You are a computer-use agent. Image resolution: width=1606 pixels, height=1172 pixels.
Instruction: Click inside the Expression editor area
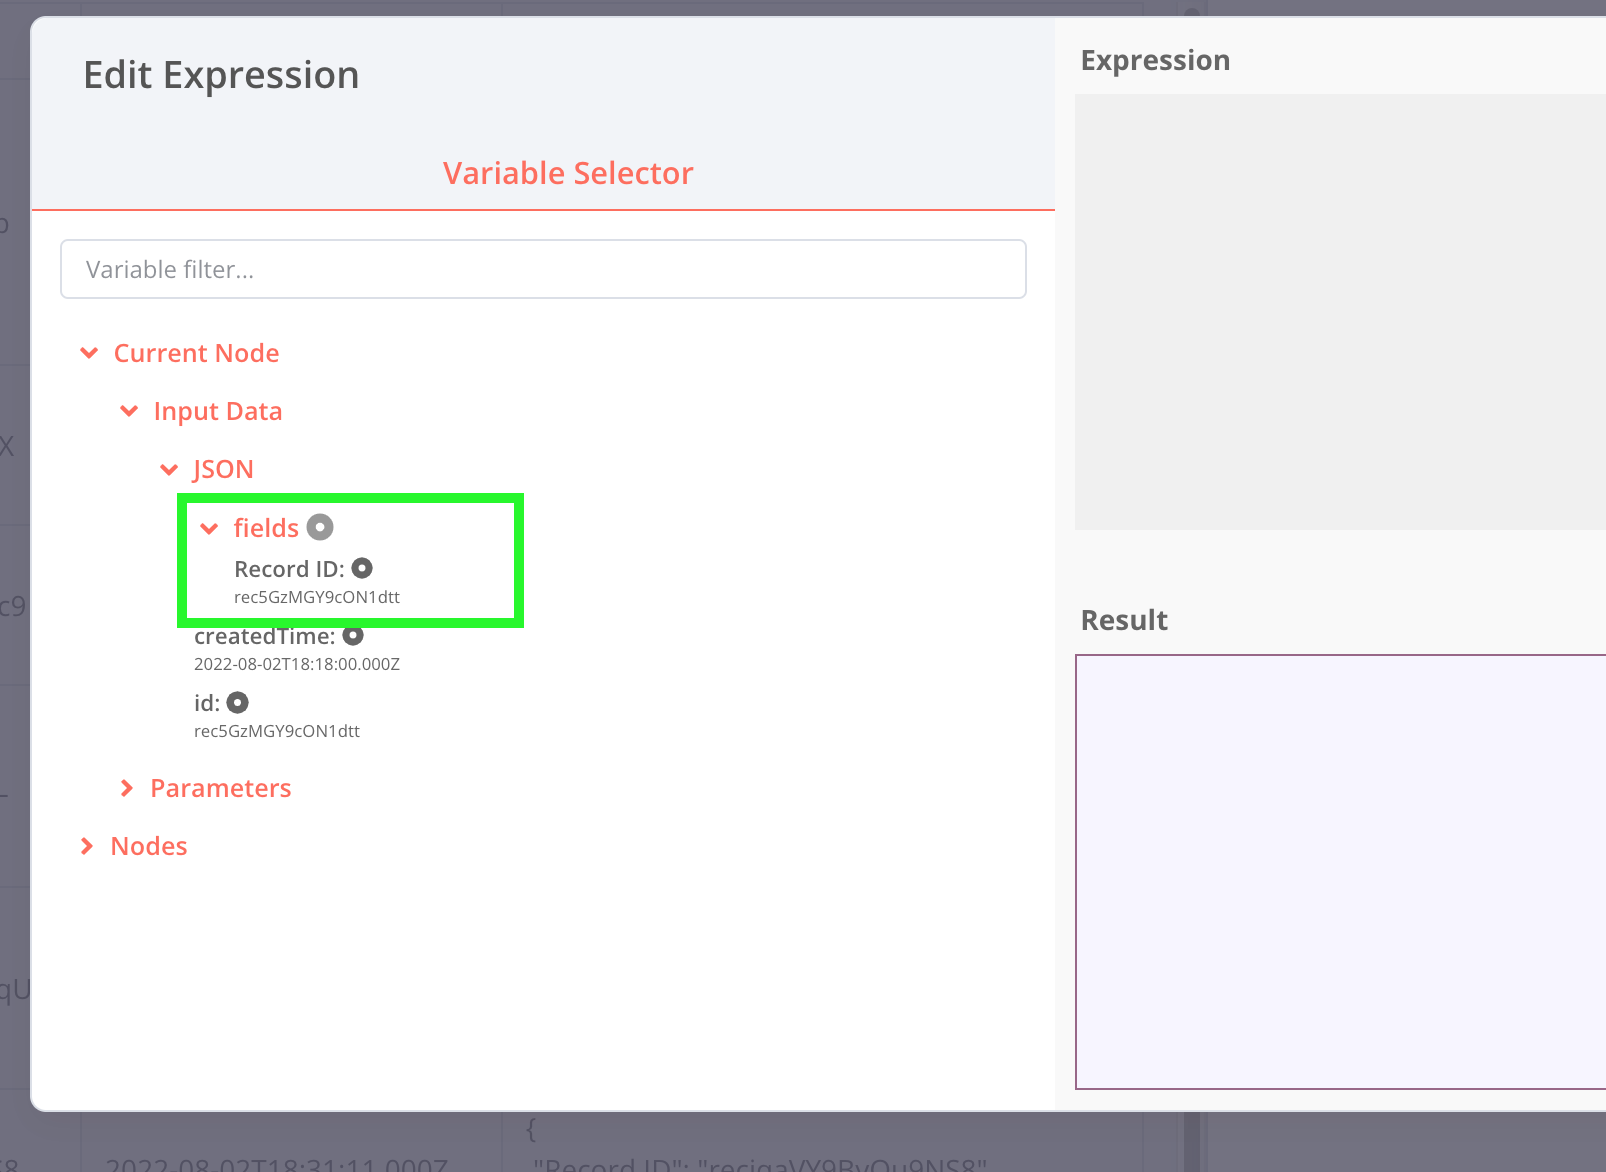click(1340, 311)
